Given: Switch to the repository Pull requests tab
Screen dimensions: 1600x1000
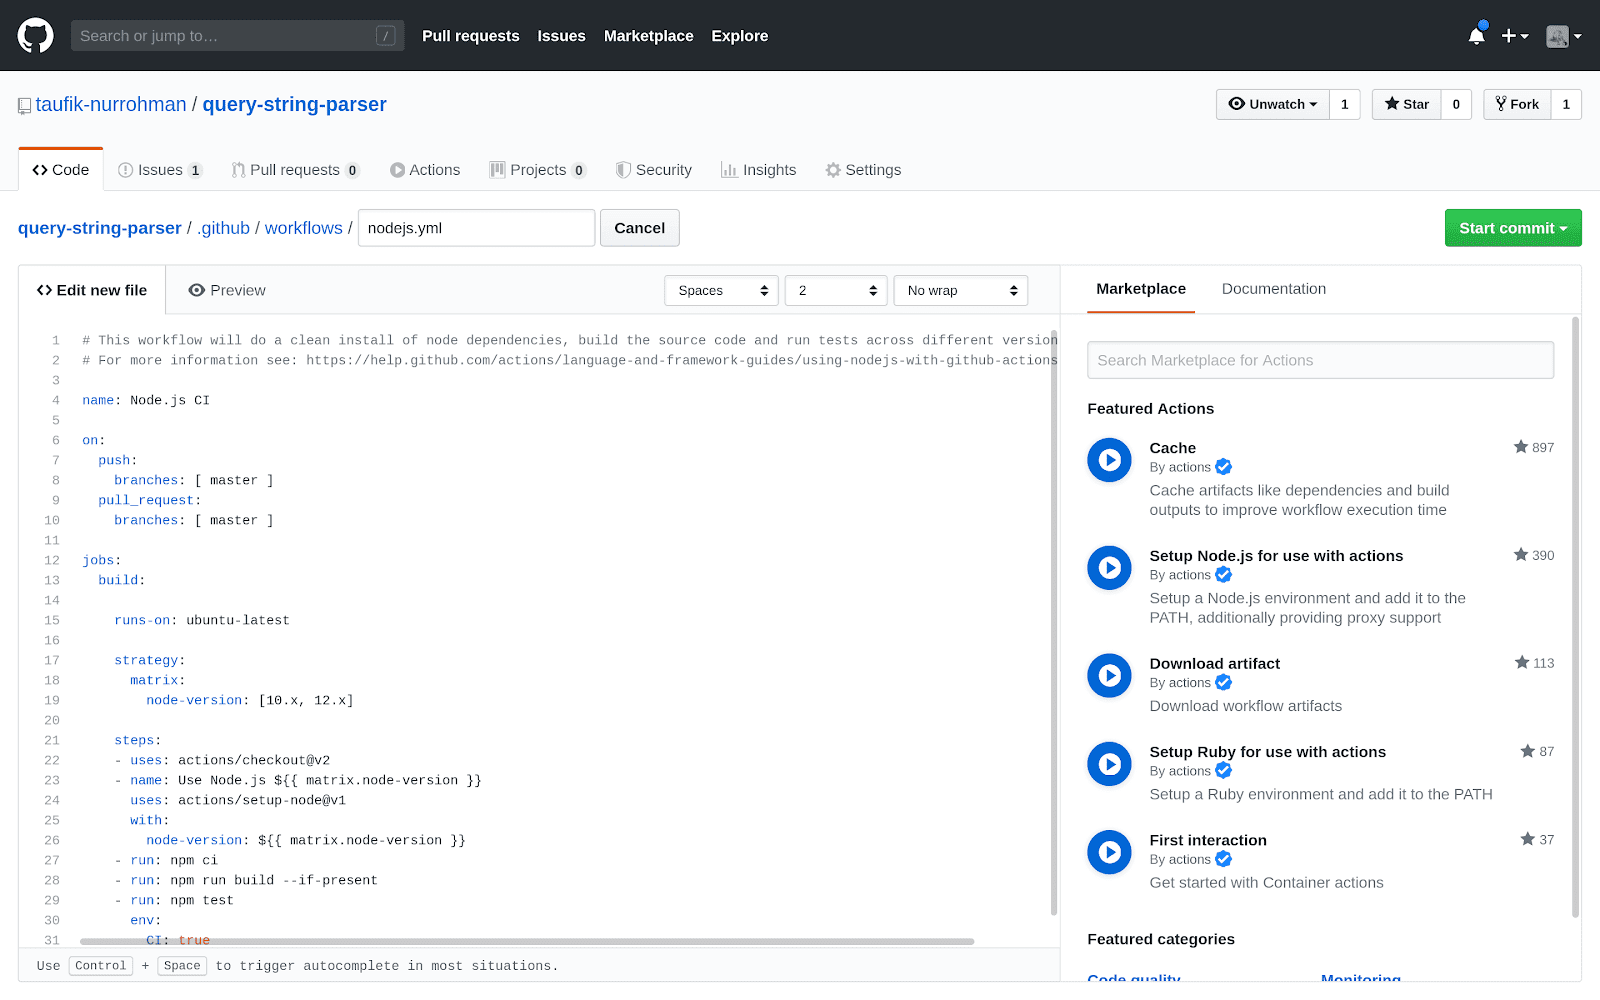Looking at the screenshot, I should [295, 170].
